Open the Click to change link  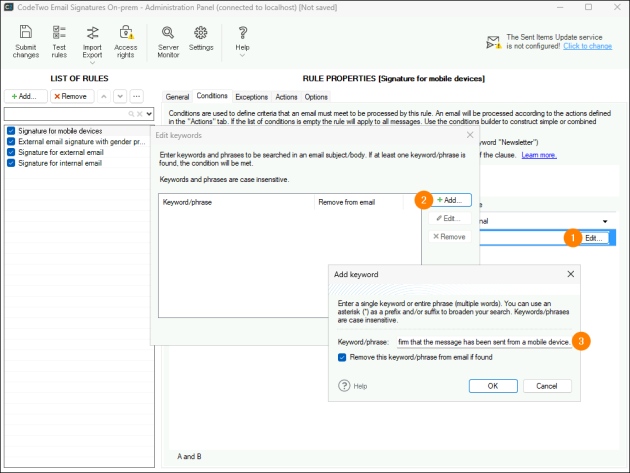(587, 46)
